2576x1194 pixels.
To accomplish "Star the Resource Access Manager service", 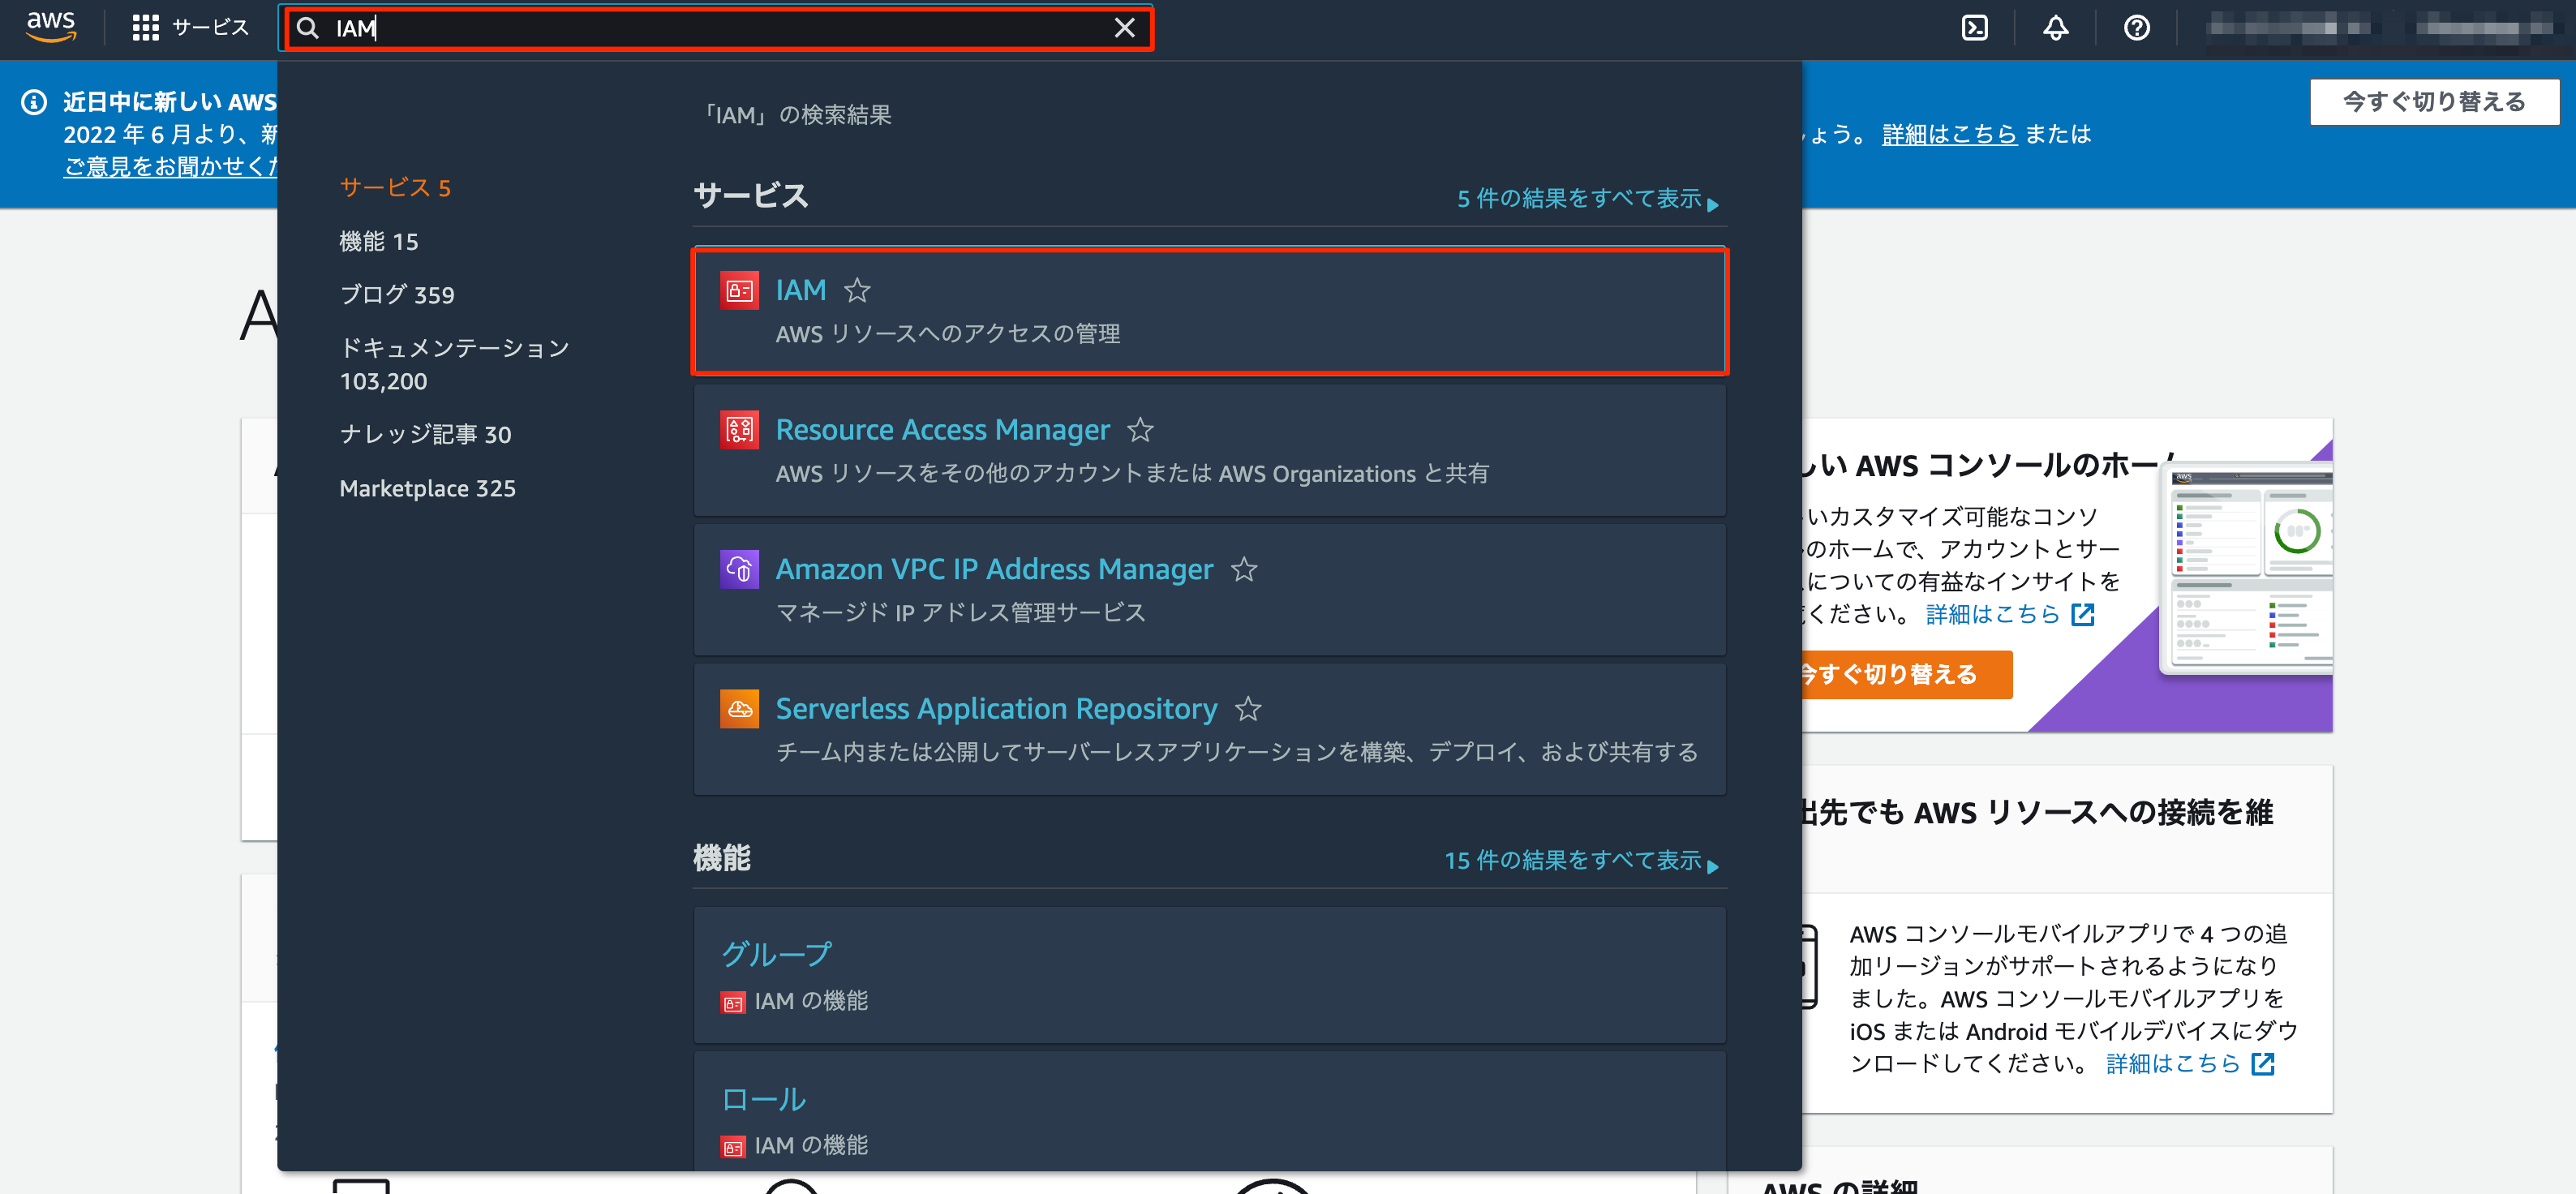I will (x=1140, y=430).
